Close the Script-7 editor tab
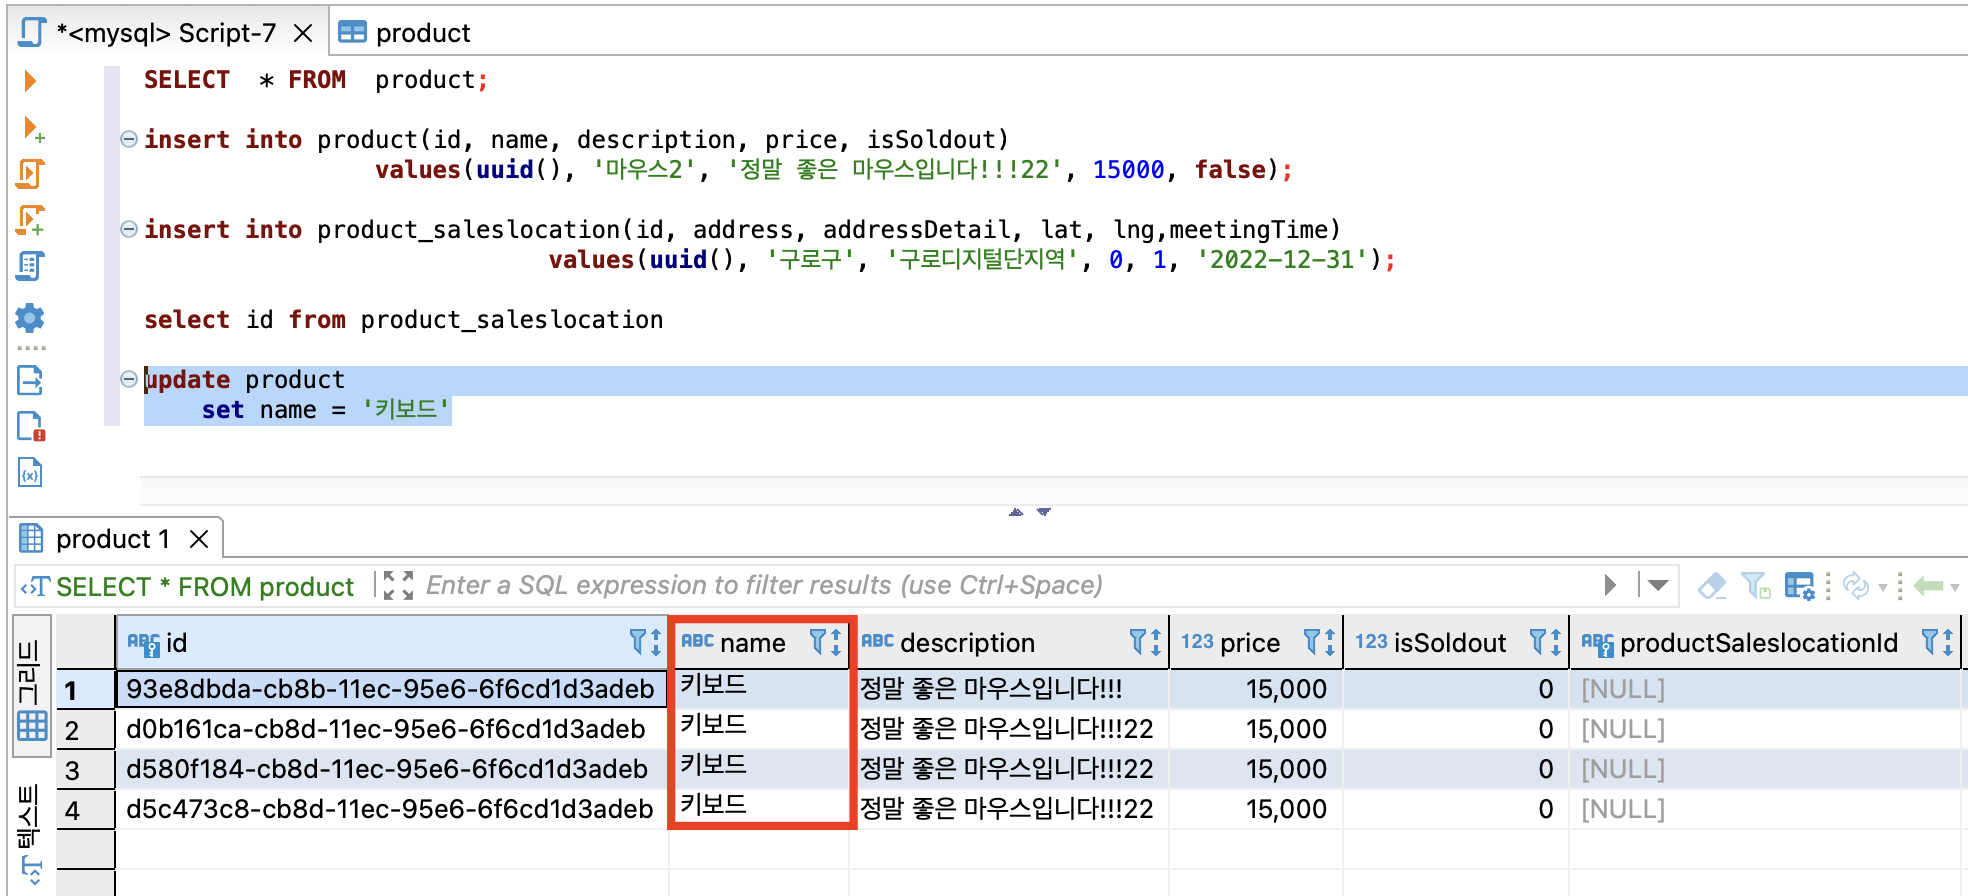 (x=303, y=33)
